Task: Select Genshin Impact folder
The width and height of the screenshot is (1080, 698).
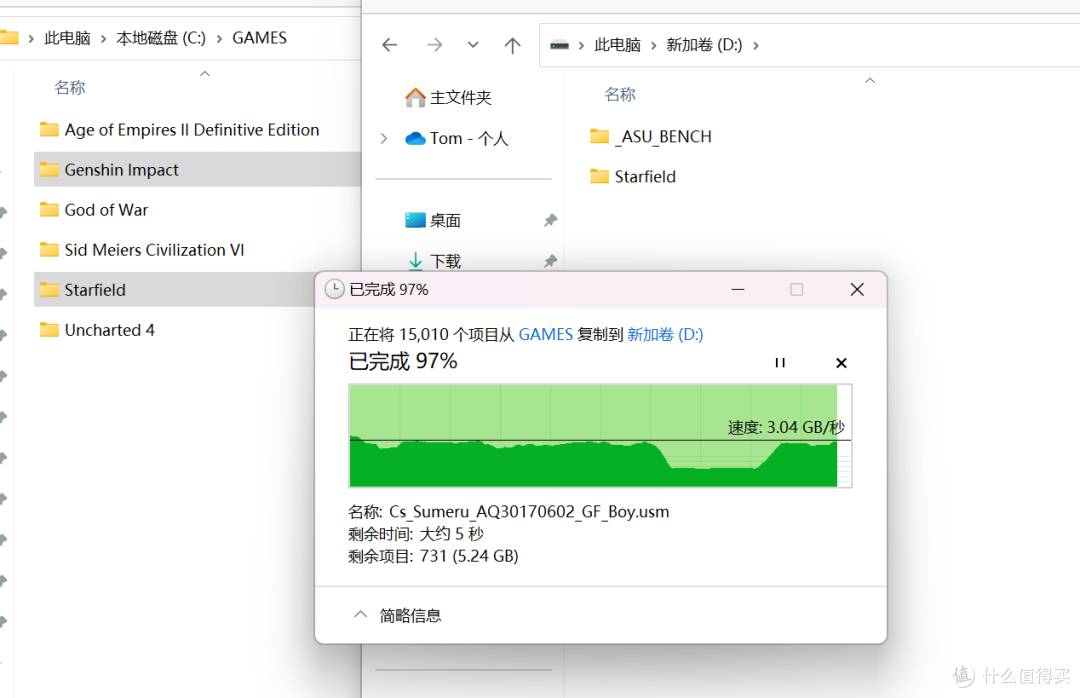Action: pos(198,170)
